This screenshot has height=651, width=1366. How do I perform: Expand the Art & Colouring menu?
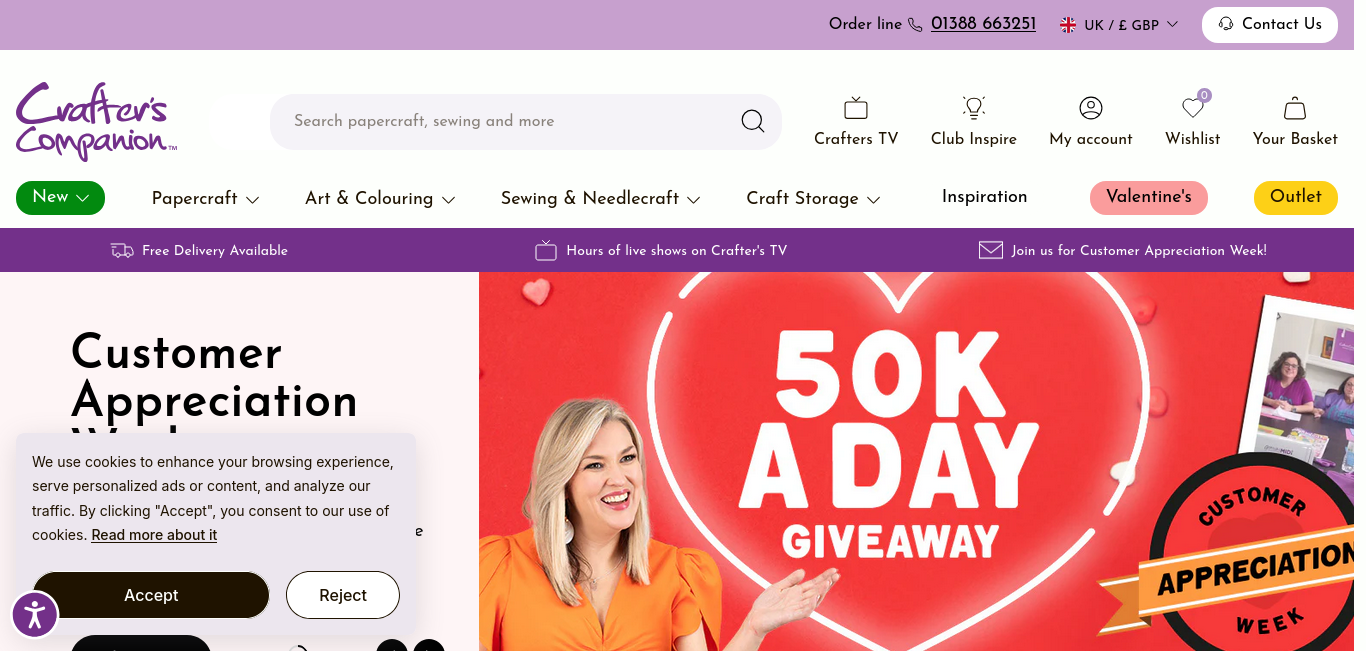pyautogui.click(x=380, y=199)
